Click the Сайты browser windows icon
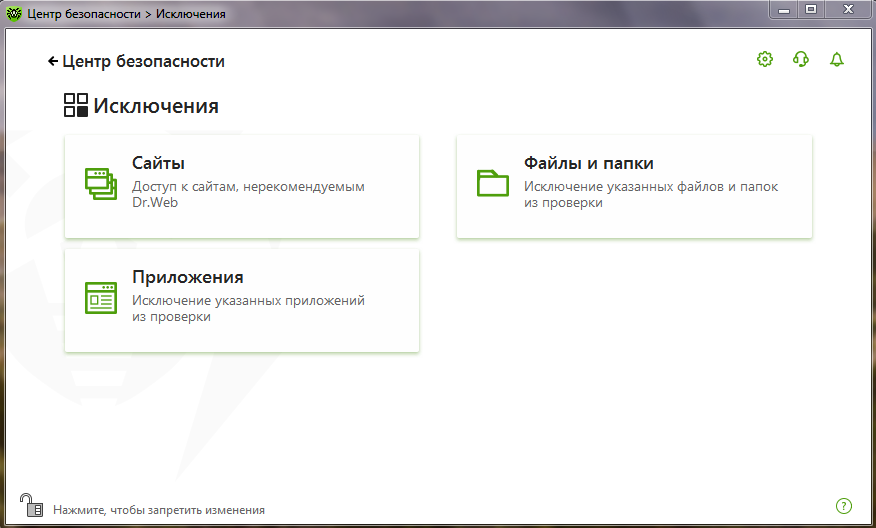 tap(101, 184)
